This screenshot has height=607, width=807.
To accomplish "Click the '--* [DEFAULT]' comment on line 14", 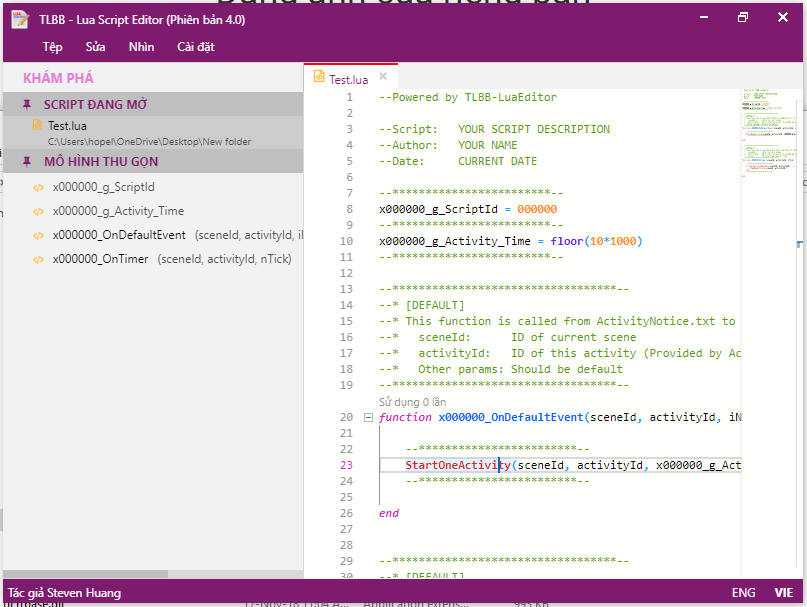I will 422,305.
